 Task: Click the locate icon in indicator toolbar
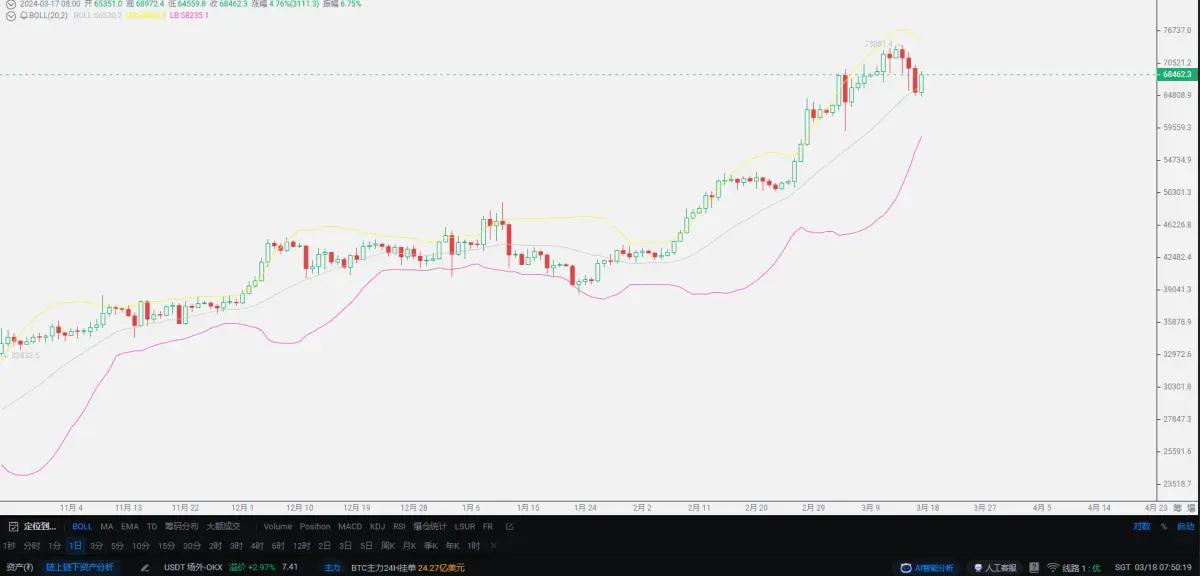[14, 526]
